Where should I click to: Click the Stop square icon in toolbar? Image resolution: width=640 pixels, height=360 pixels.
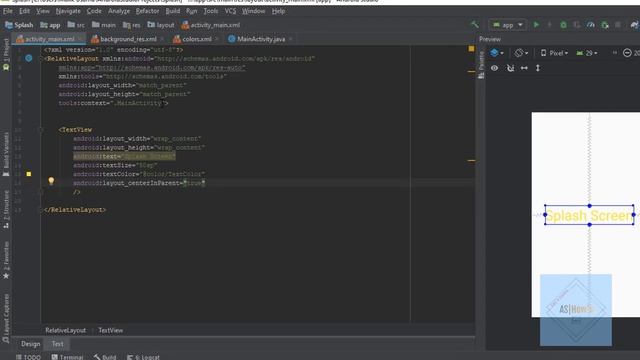(618, 25)
